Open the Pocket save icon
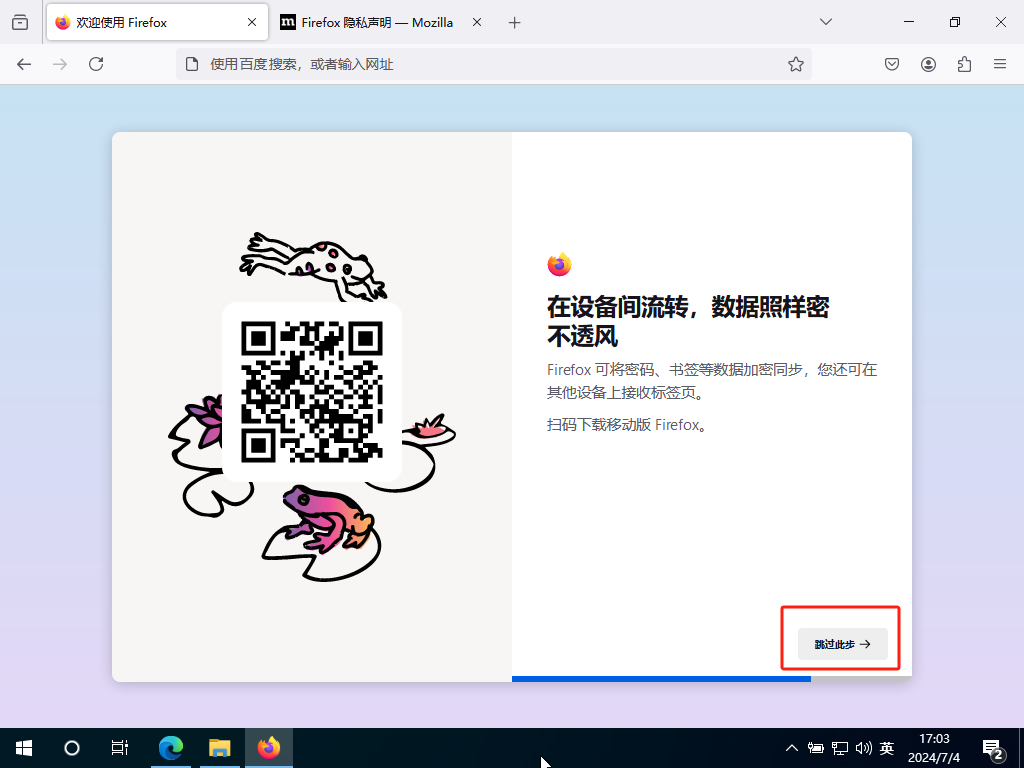The width and height of the screenshot is (1024, 768). (891, 64)
